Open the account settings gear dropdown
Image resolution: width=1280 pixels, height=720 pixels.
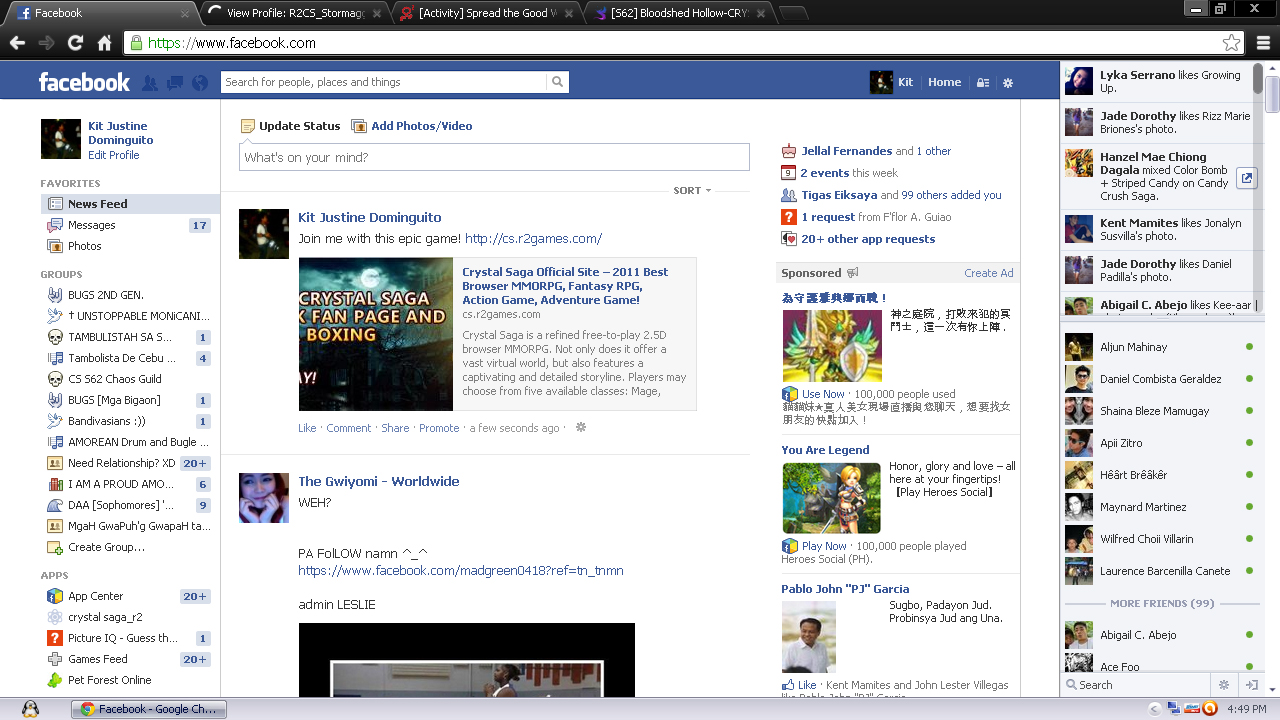point(1008,83)
